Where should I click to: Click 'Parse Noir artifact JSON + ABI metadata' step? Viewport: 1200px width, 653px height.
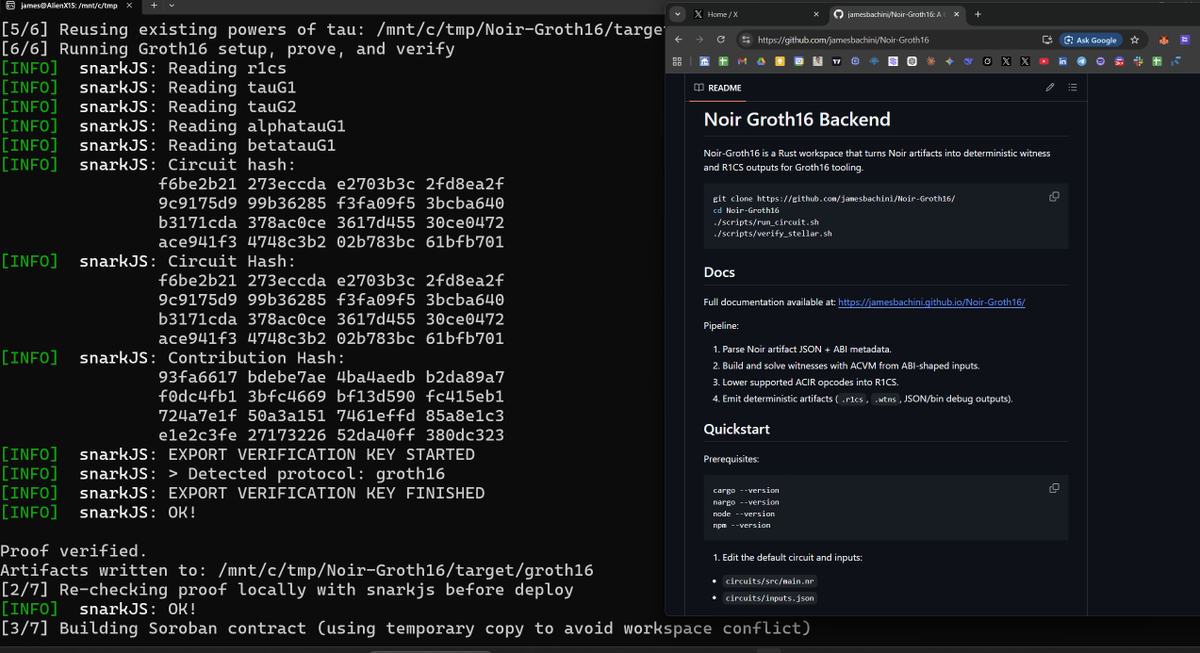pyautogui.click(x=808, y=349)
